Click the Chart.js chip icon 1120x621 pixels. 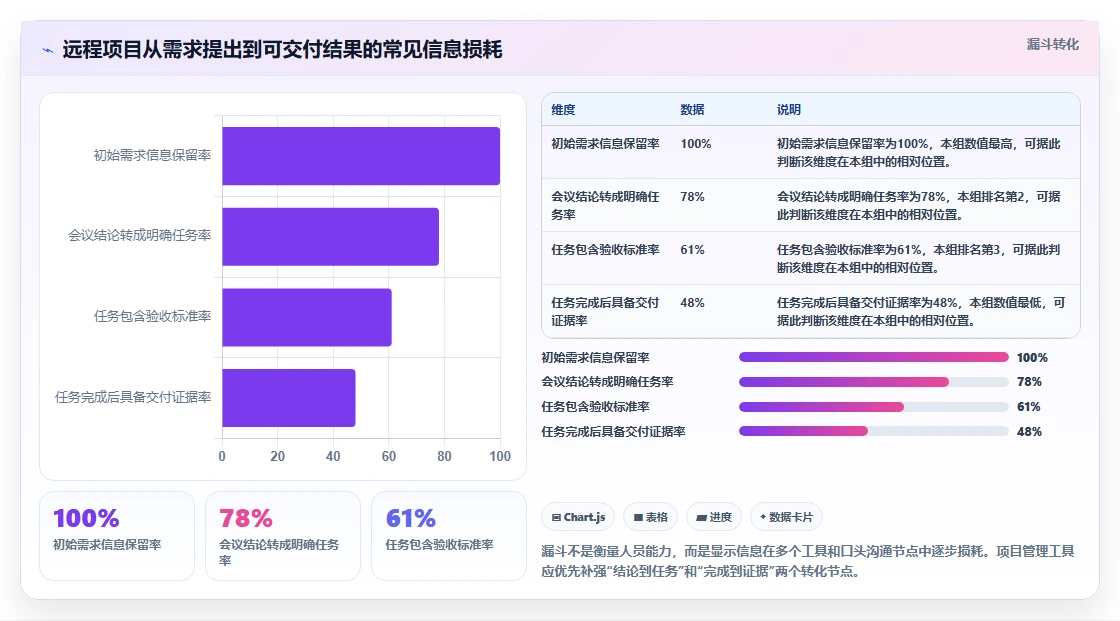(x=556, y=517)
